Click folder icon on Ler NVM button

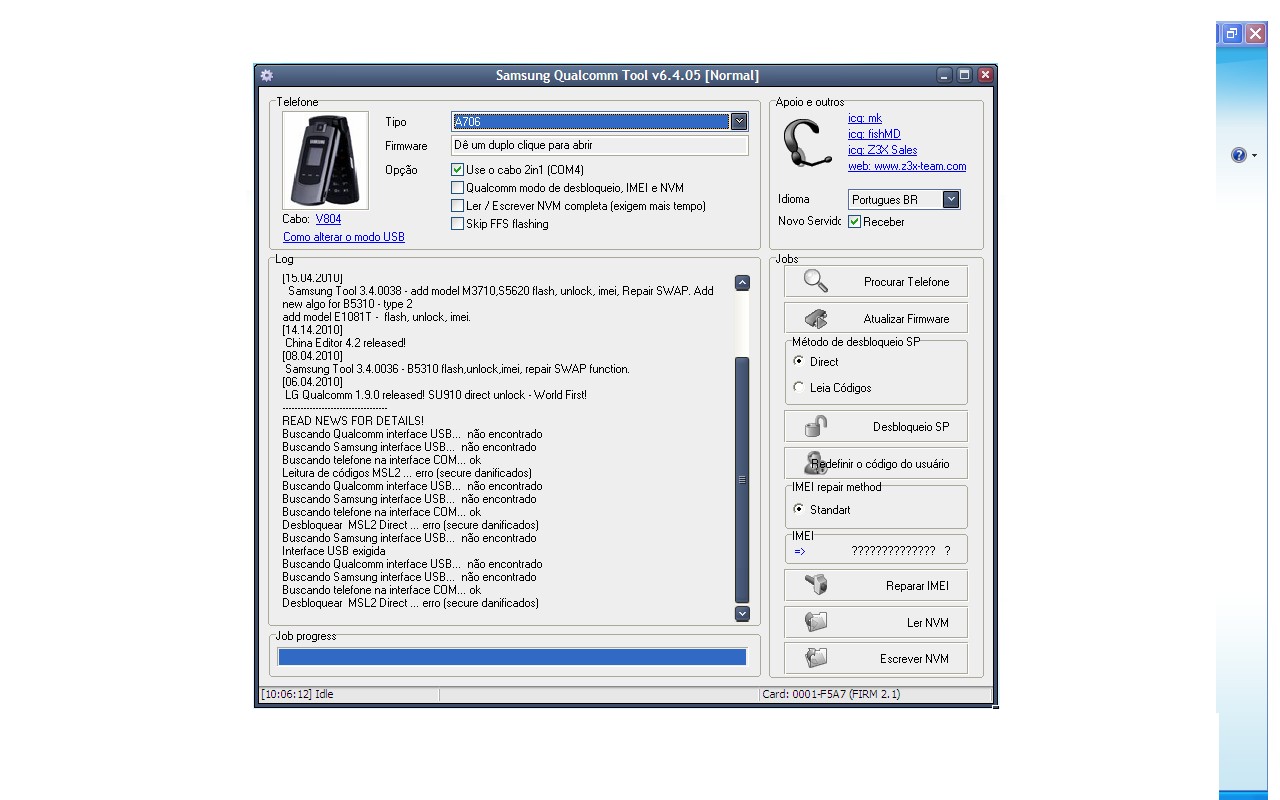click(816, 622)
